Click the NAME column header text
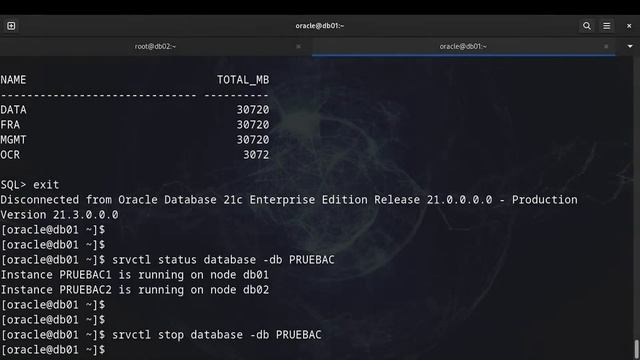 point(13,80)
